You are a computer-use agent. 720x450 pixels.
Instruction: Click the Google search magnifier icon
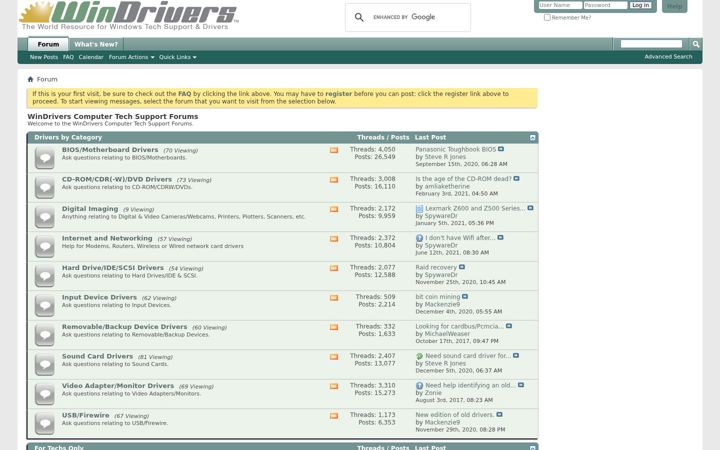(x=359, y=17)
